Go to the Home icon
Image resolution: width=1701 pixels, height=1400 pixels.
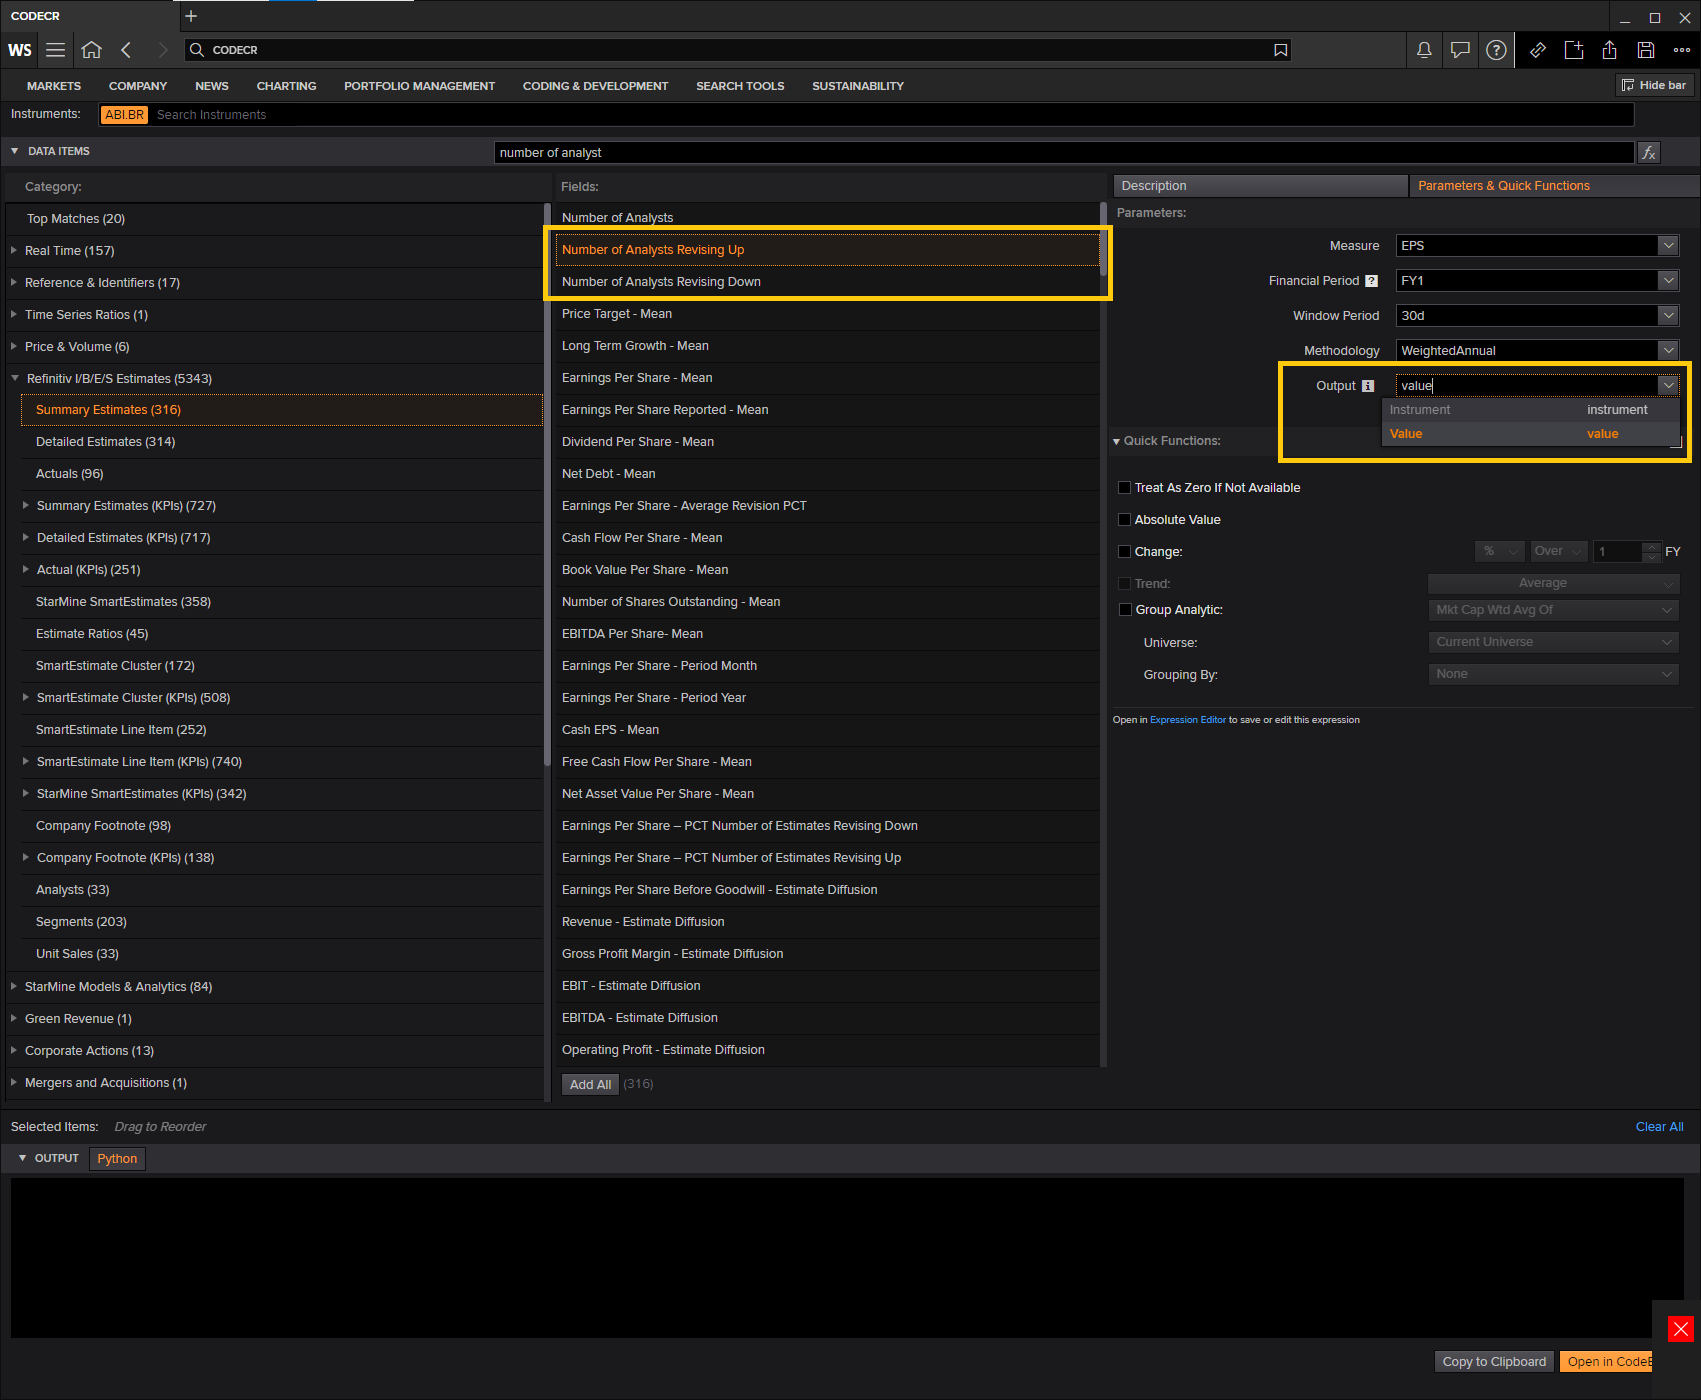click(x=92, y=50)
